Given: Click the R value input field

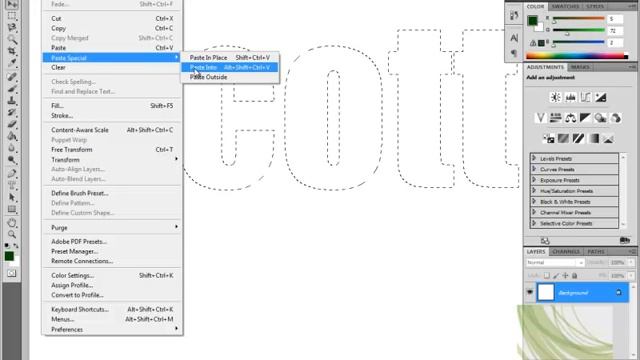Looking at the screenshot, I should pyautogui.click(x=615, y=19).
